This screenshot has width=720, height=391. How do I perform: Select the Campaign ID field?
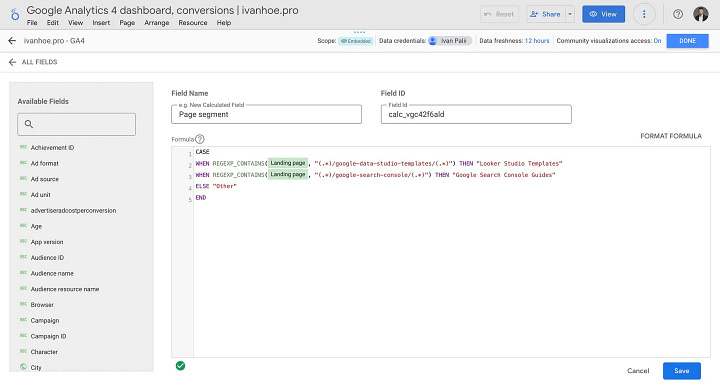48,336
